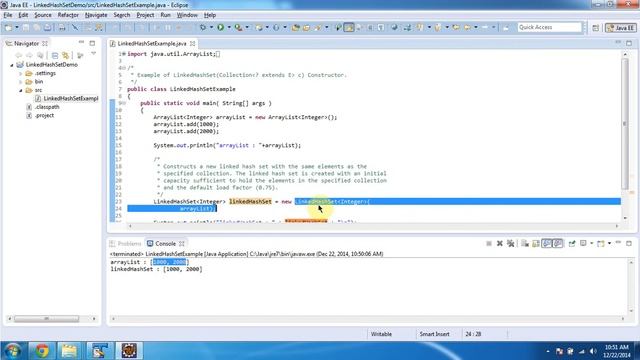Open the Display Selected Console dropdown arrow
Viewport: 640px width, 360px height.
(591, 244)
